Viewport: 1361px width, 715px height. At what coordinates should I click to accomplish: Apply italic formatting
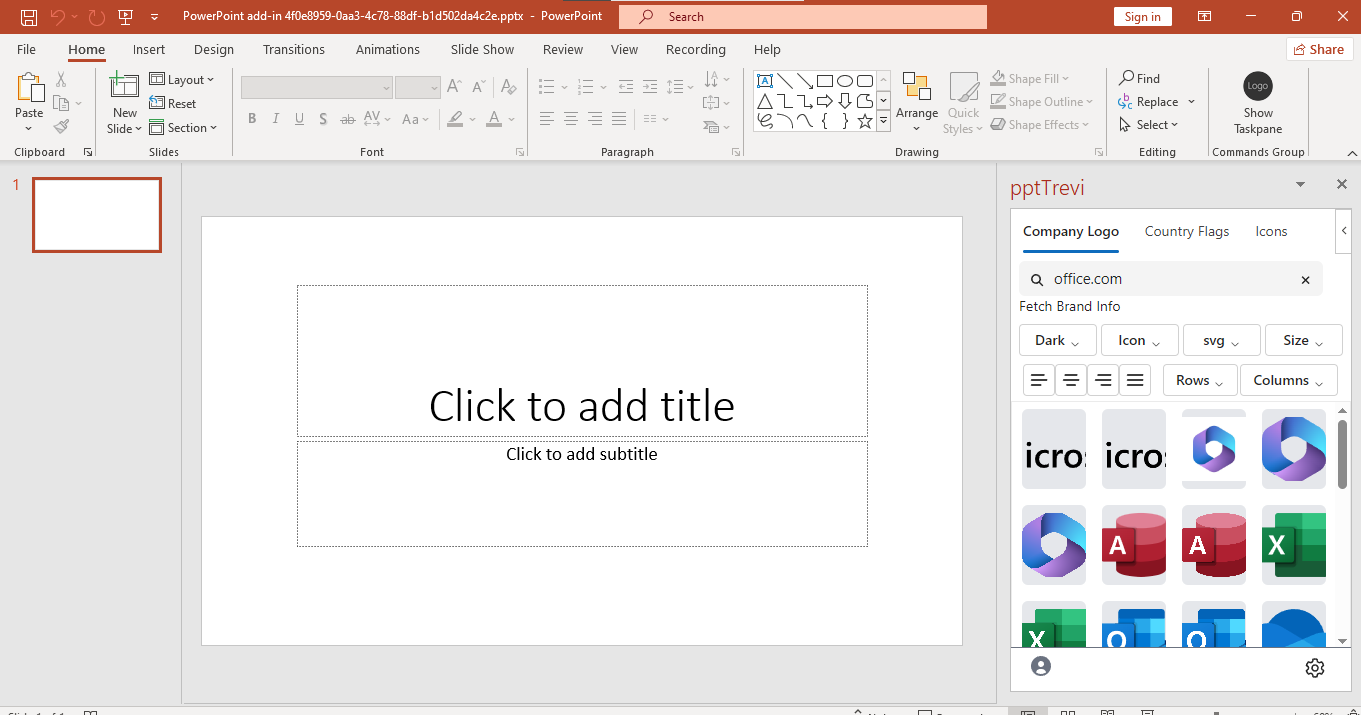tap(275, 118)
